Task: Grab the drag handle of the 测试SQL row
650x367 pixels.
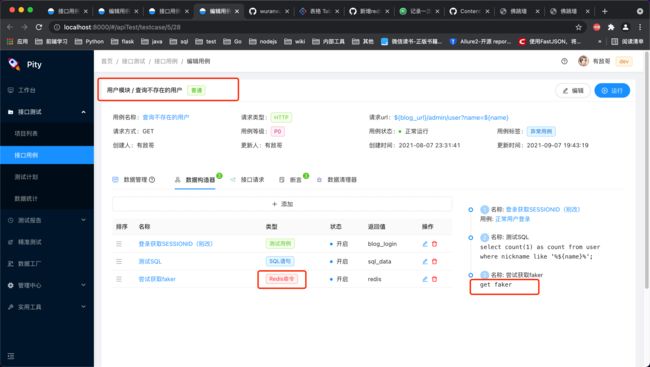Action: point(119,261)
